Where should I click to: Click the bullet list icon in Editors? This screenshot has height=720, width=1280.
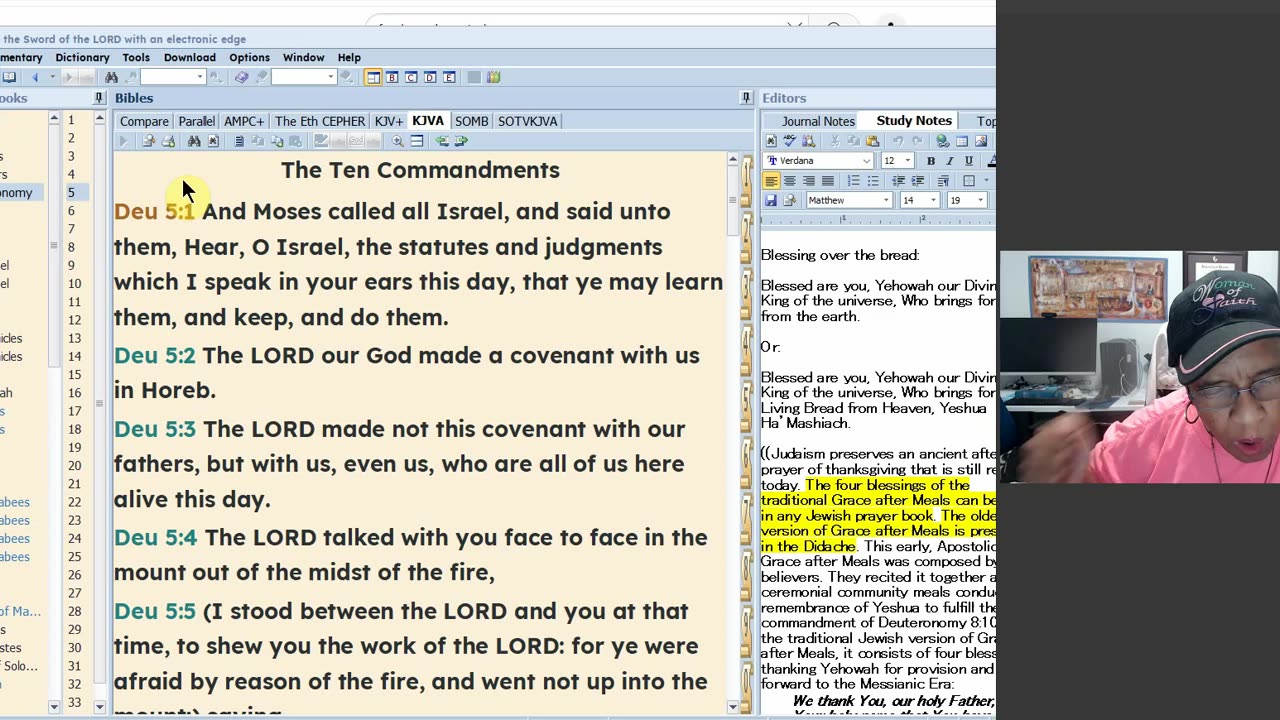(x=873, y=180)
